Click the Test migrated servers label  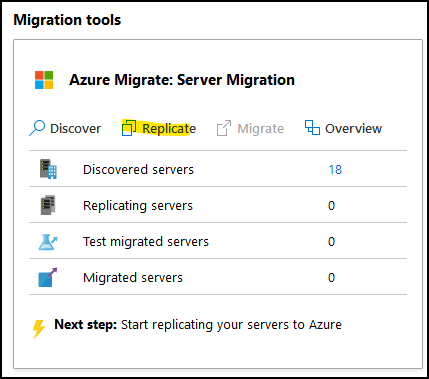click(146, 242)
